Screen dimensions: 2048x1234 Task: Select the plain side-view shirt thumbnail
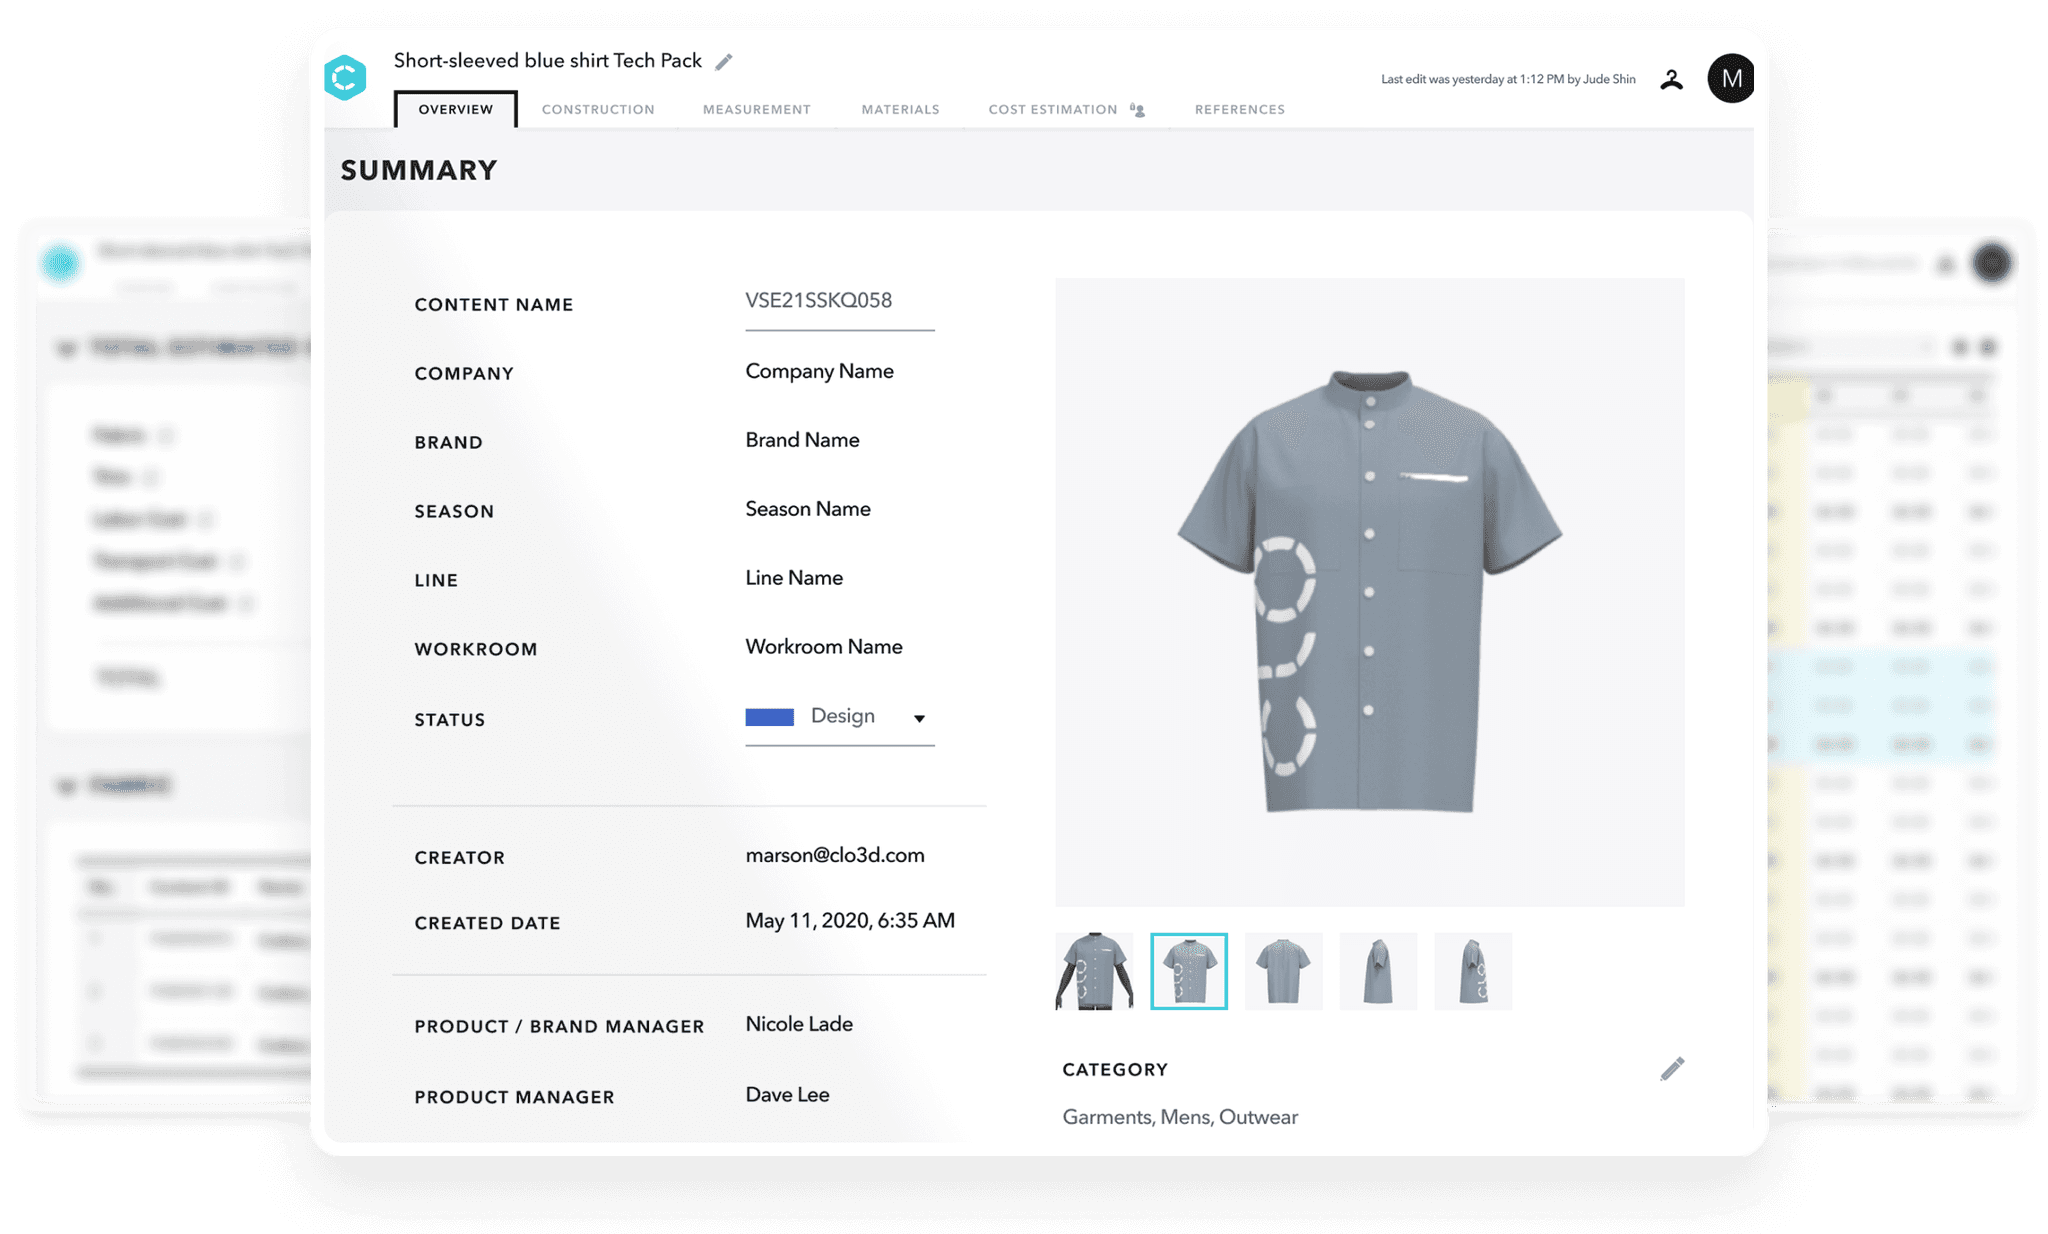[1378, 971]
